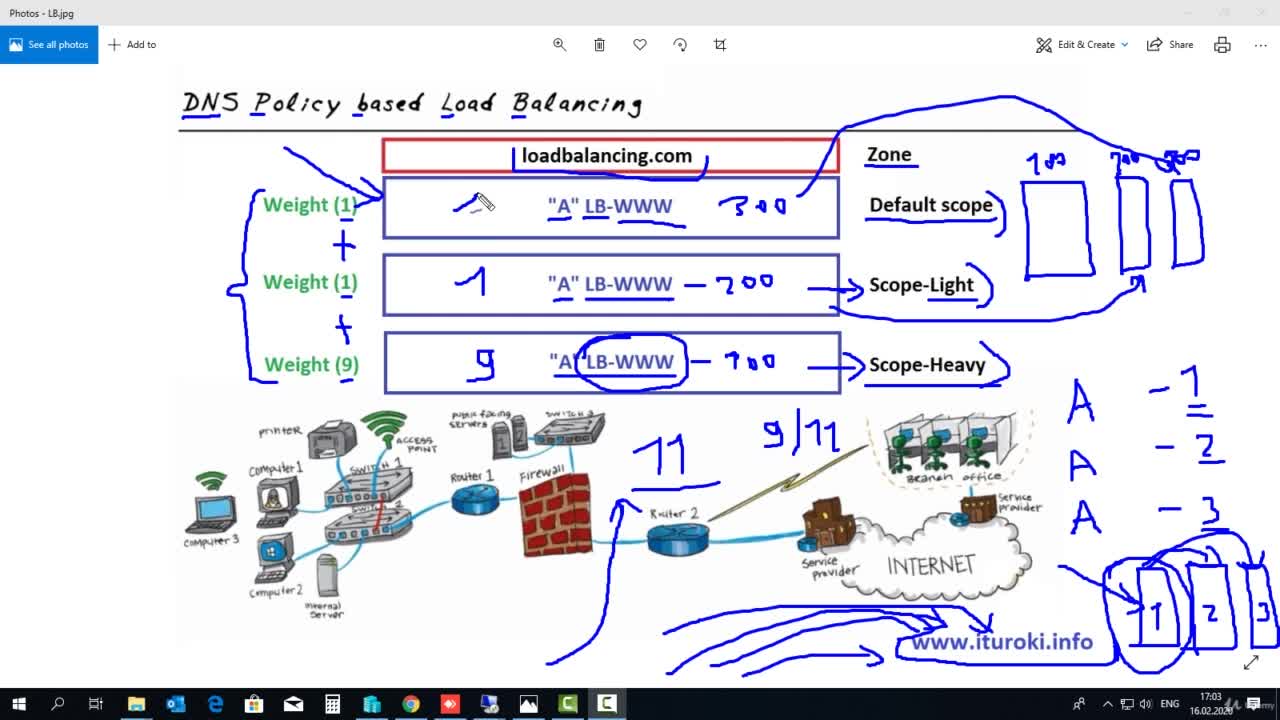Viewport: 1280px width, 720px height.
Task: Click the loadbalancing.com zone text in photo
Action: click(607, 156)
